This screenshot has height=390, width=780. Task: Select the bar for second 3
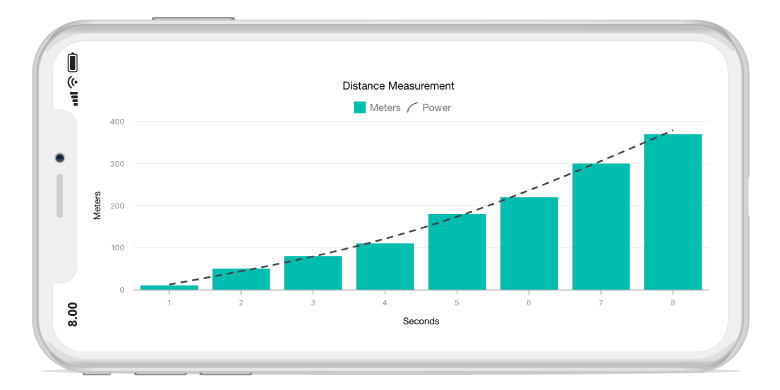(x=313, y=273)
